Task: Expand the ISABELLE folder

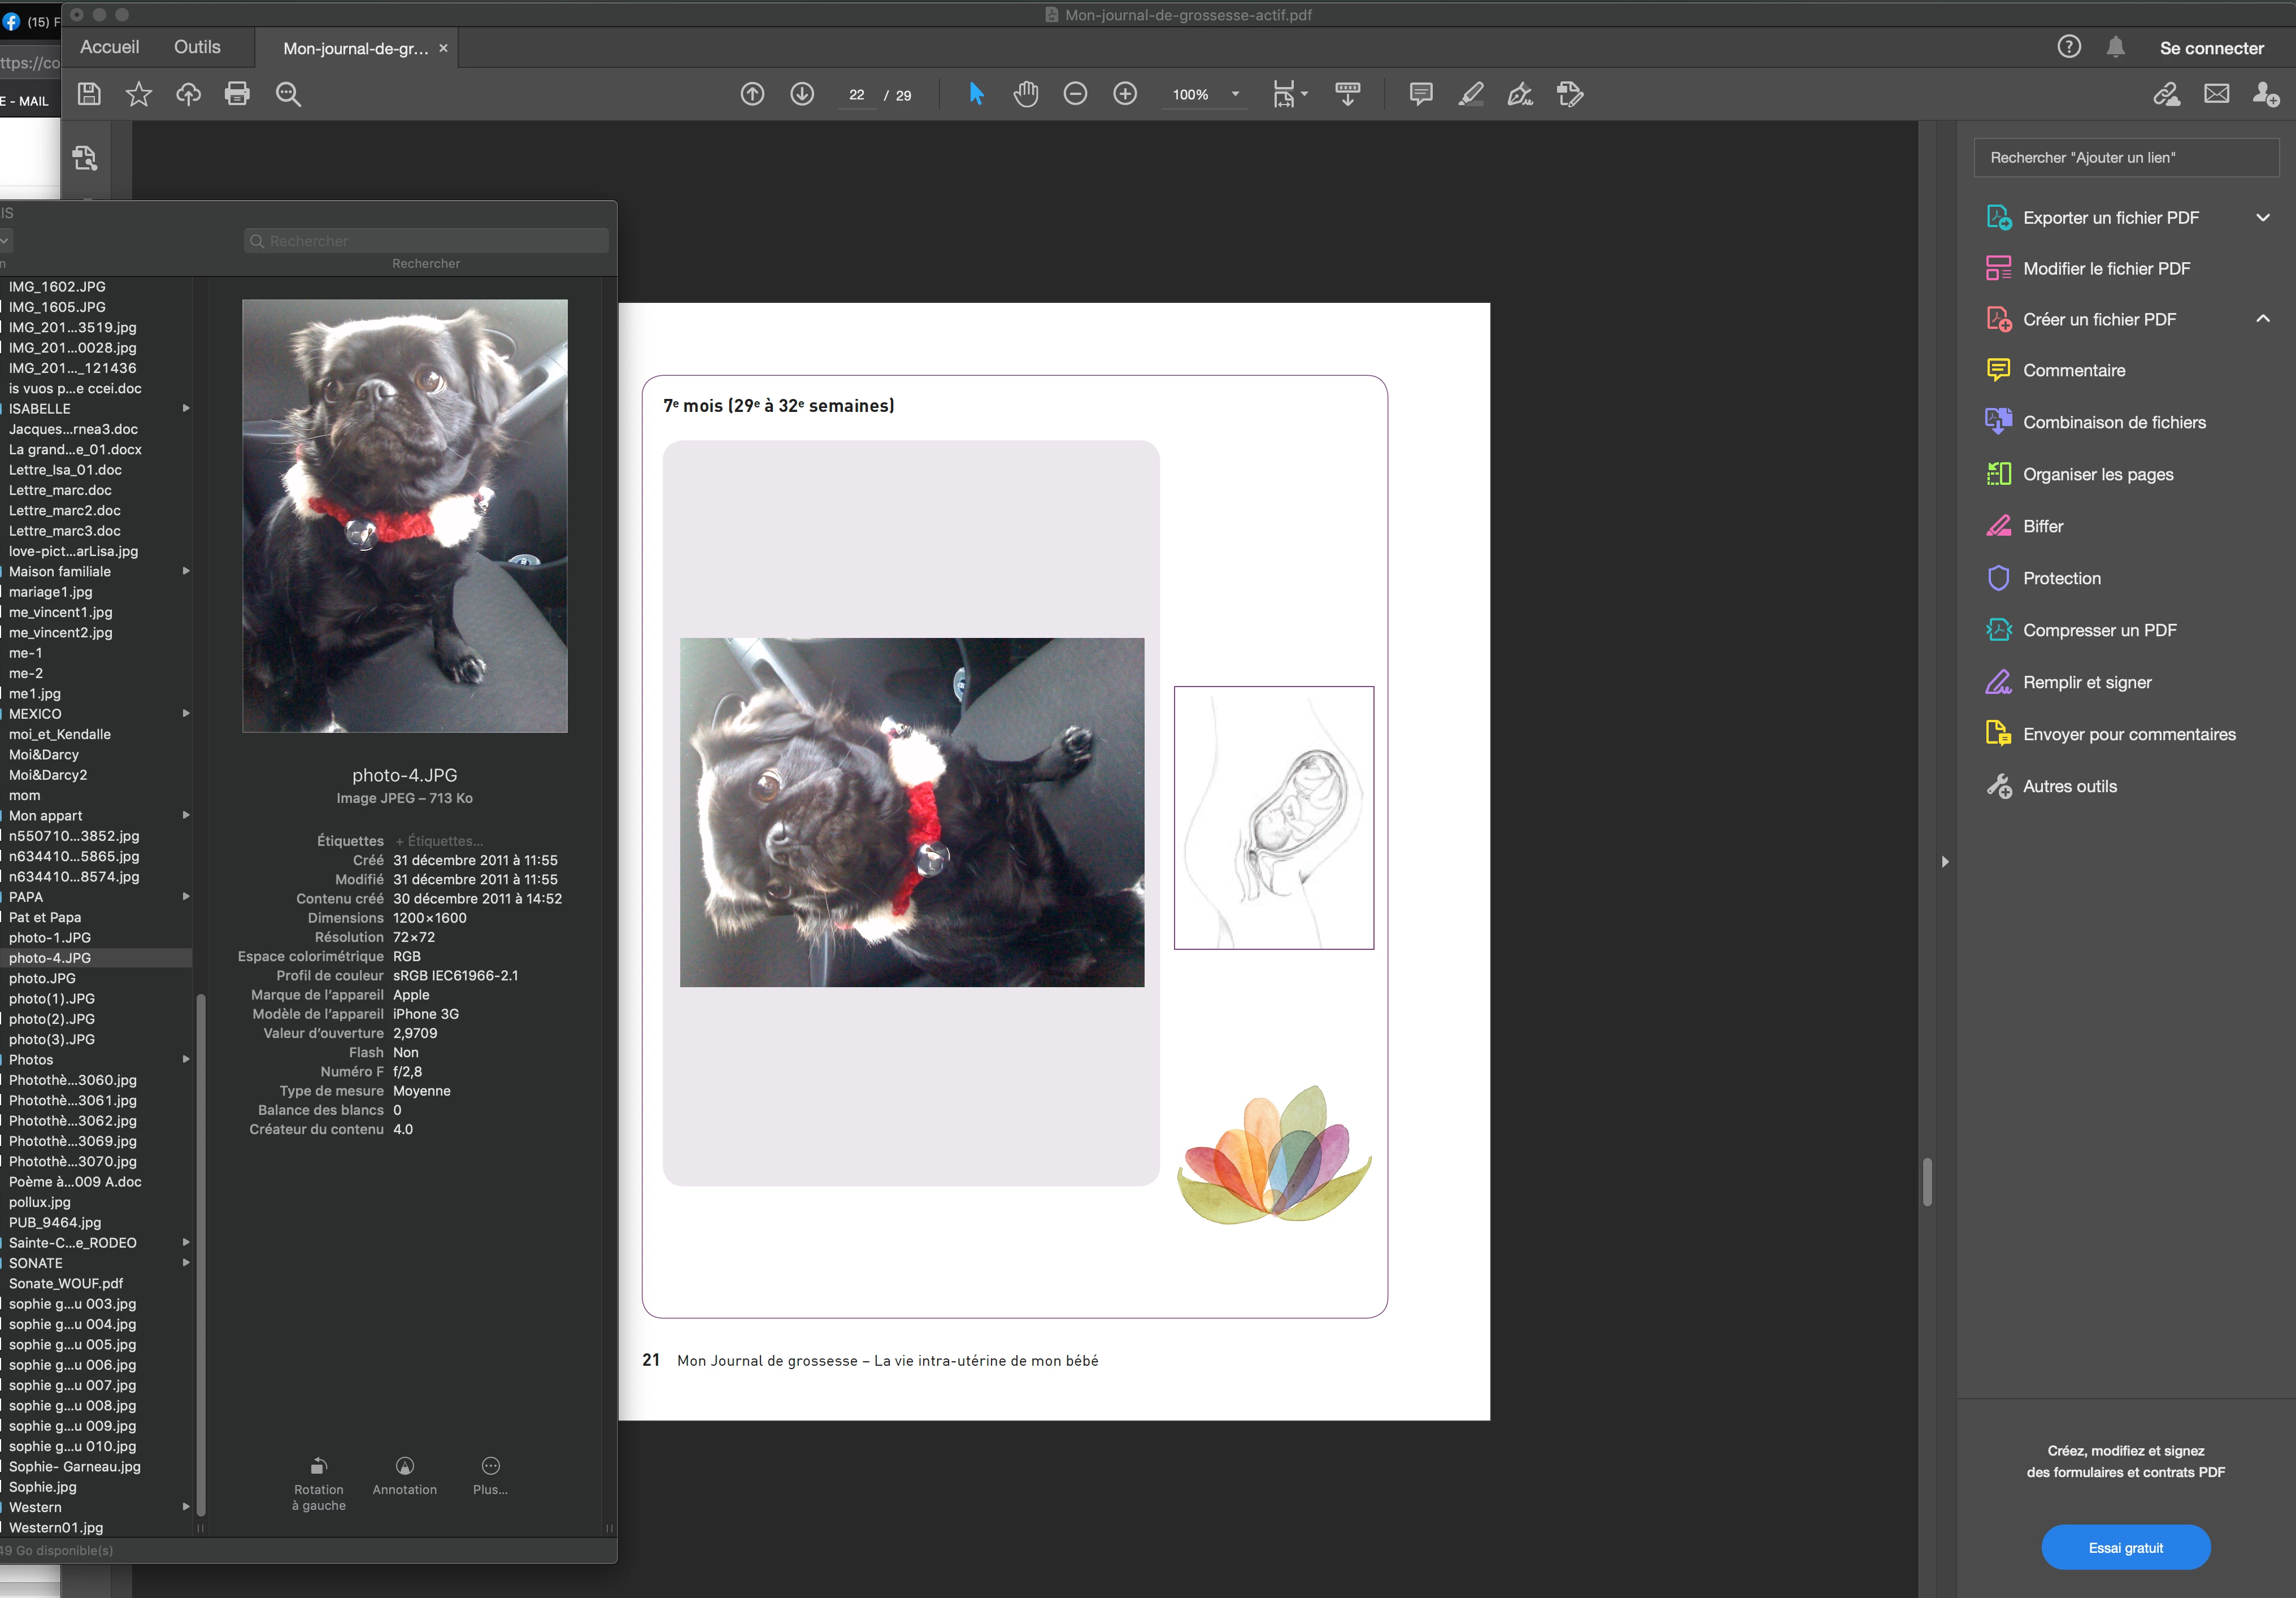Action: coord(186,408)
